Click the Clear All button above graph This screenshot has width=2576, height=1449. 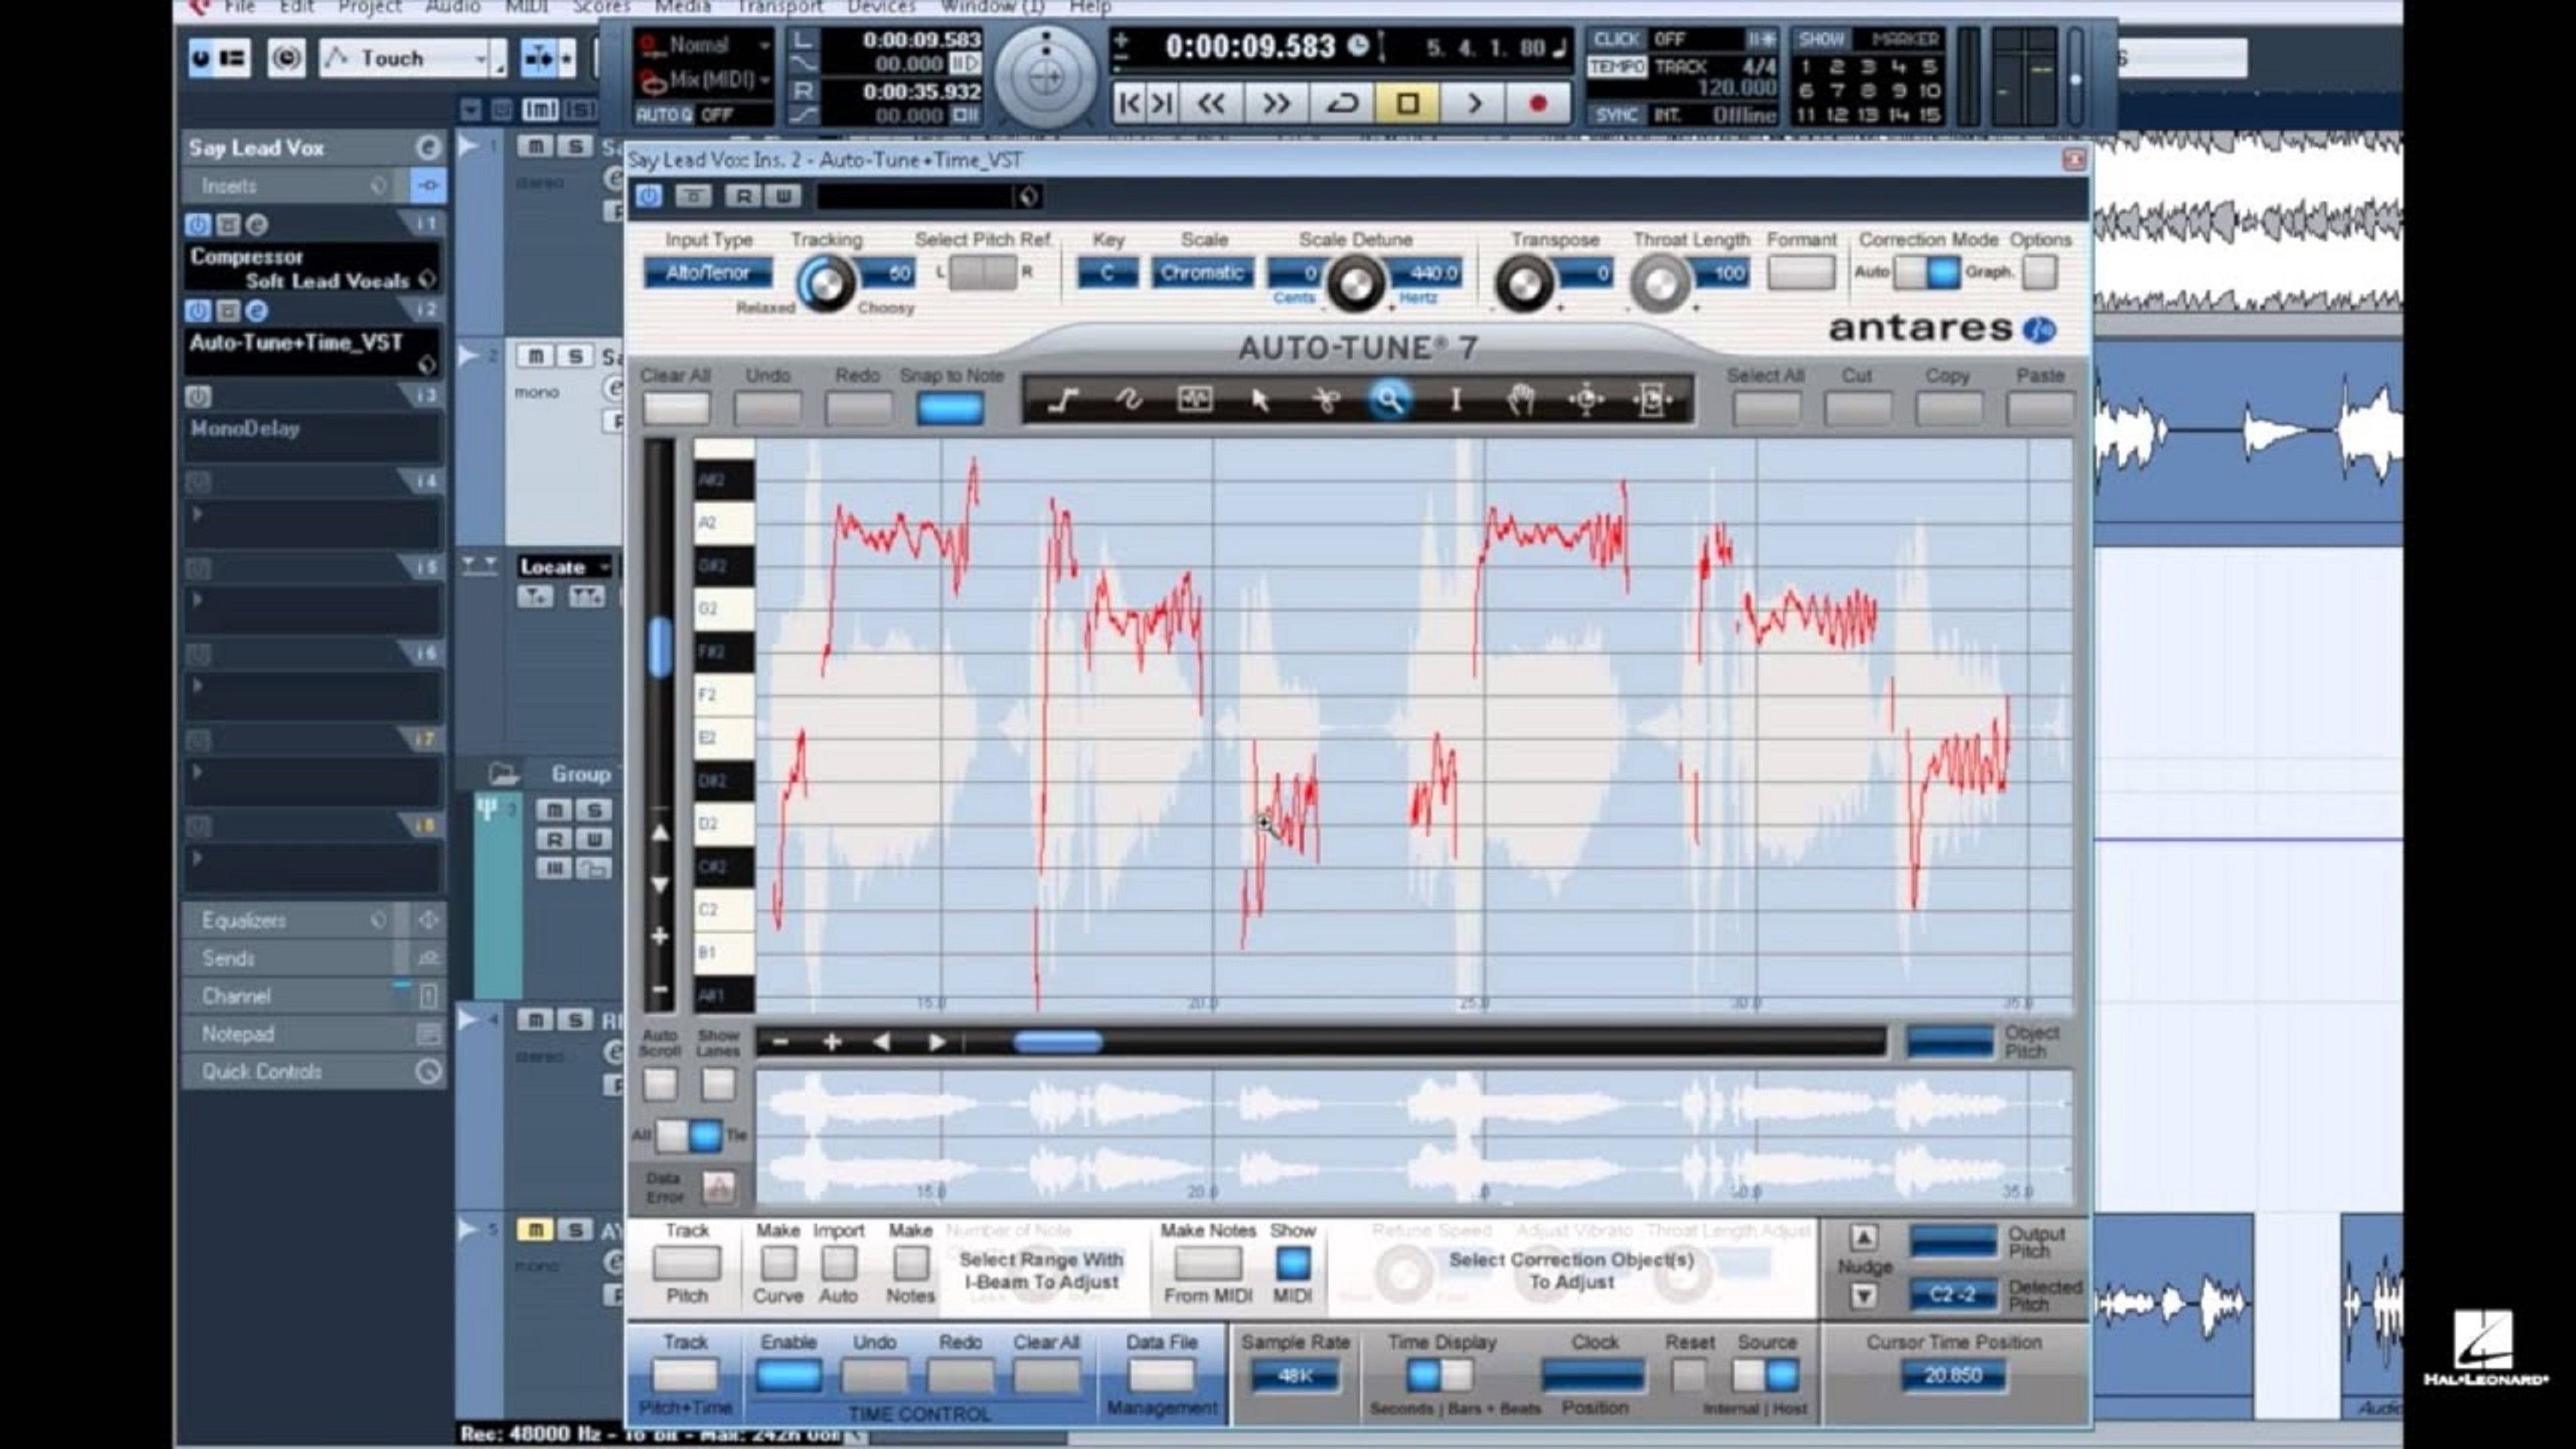coord(676,408)
